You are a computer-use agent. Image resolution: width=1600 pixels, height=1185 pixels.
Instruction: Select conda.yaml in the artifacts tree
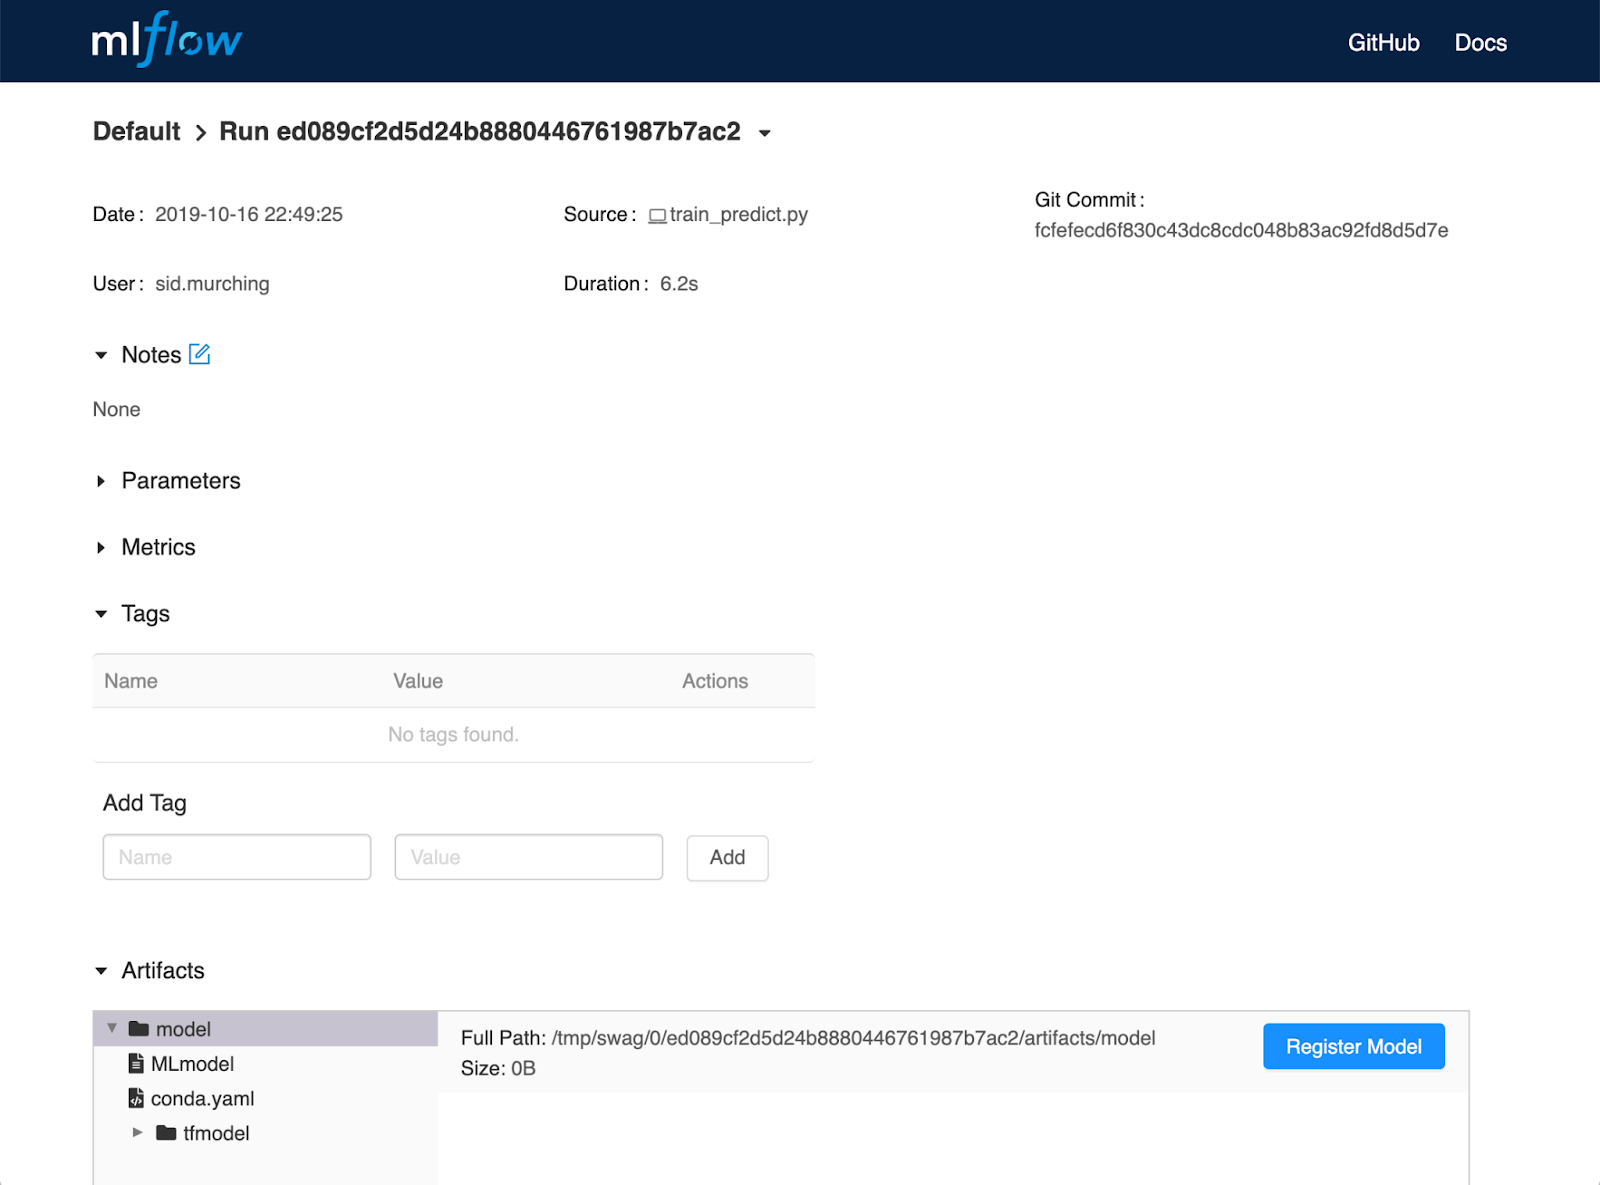[202, 1098]
